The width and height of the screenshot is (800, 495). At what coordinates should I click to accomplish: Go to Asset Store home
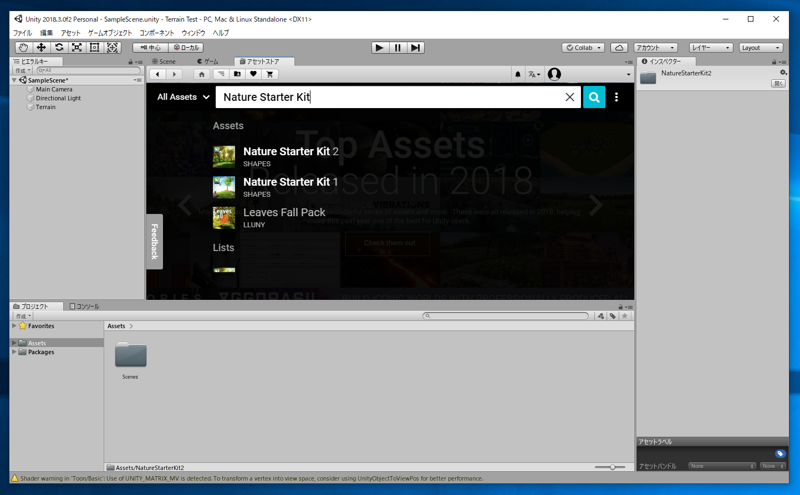tap(202, 74)
